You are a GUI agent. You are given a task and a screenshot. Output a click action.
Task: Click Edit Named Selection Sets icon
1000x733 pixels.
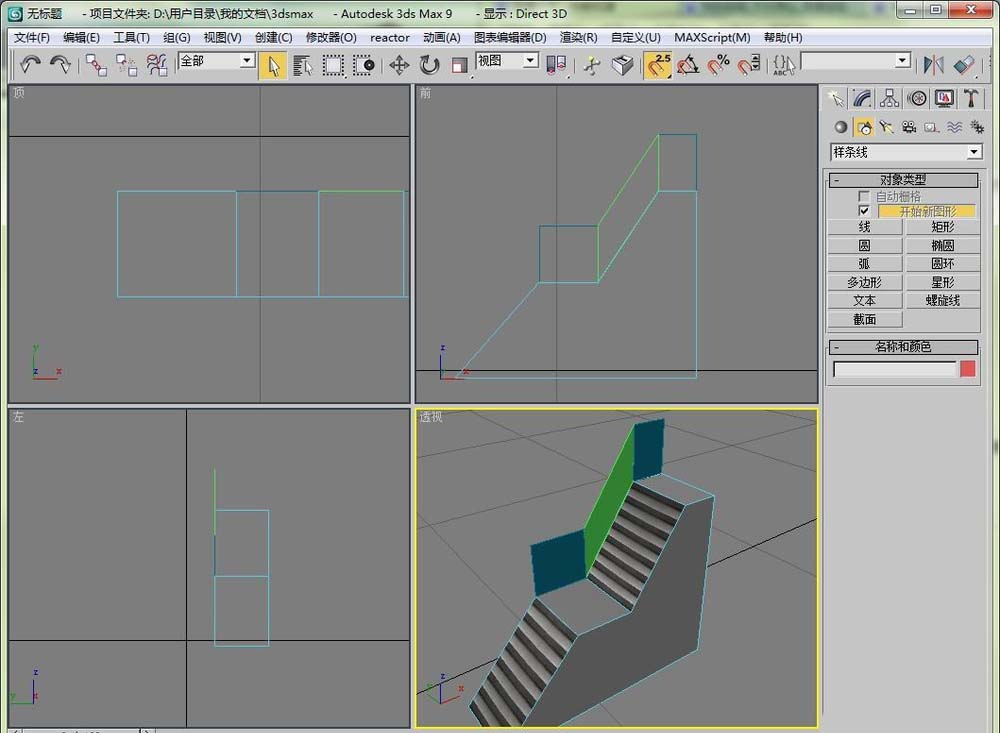coord(784,65)
